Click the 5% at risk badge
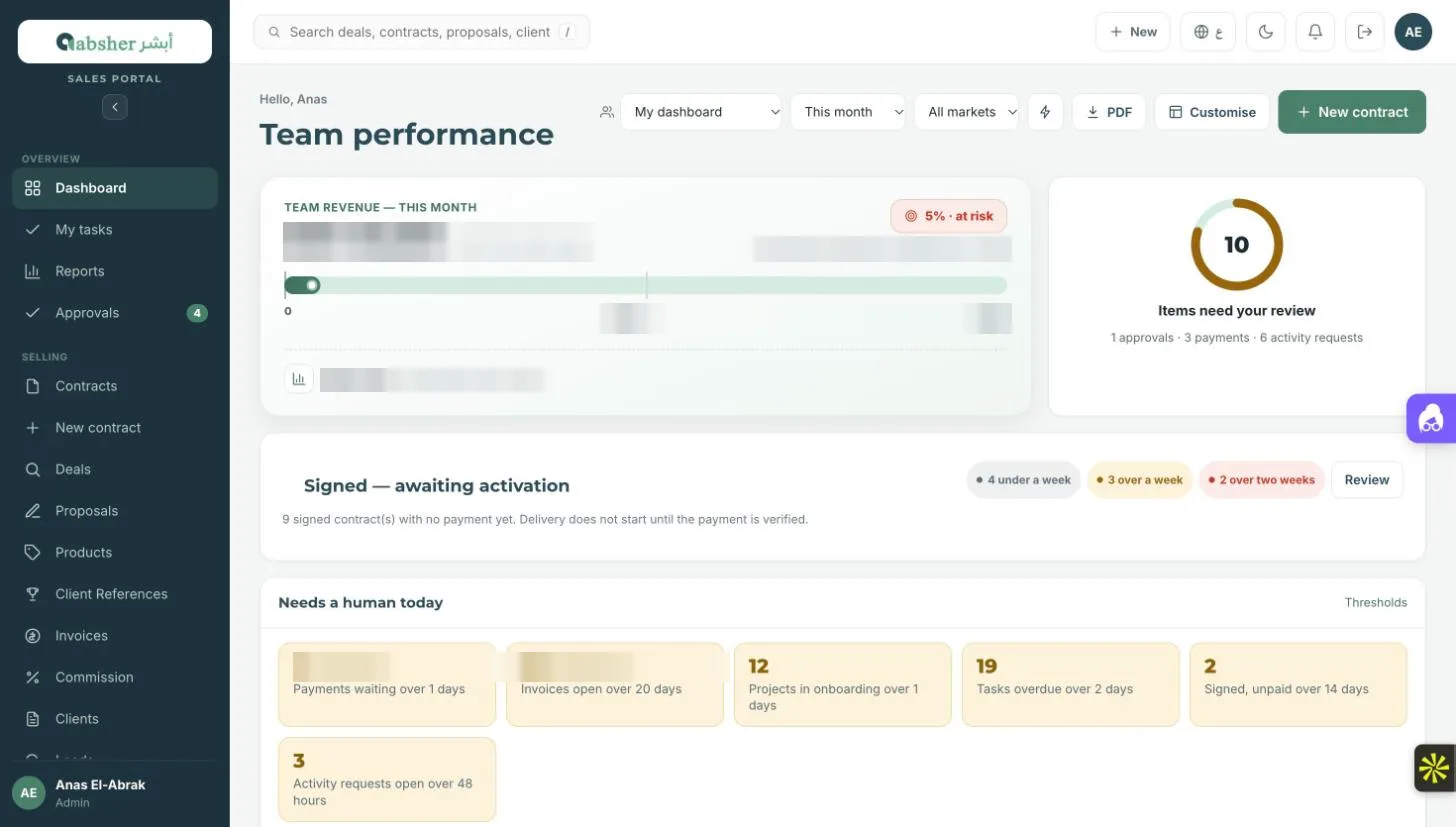This screenshot has width=1456, height=827. (x=948, y=216)
